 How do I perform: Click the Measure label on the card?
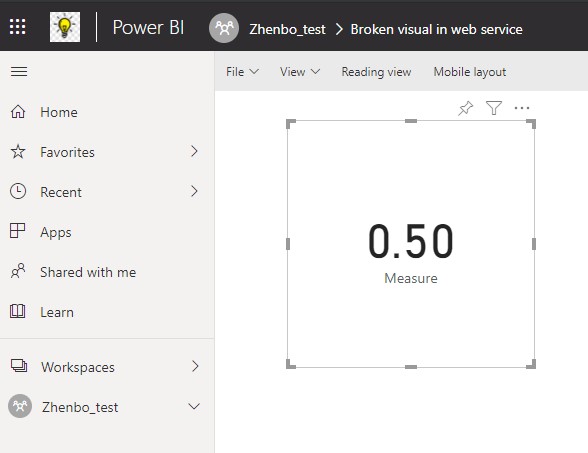coord(411,278)
